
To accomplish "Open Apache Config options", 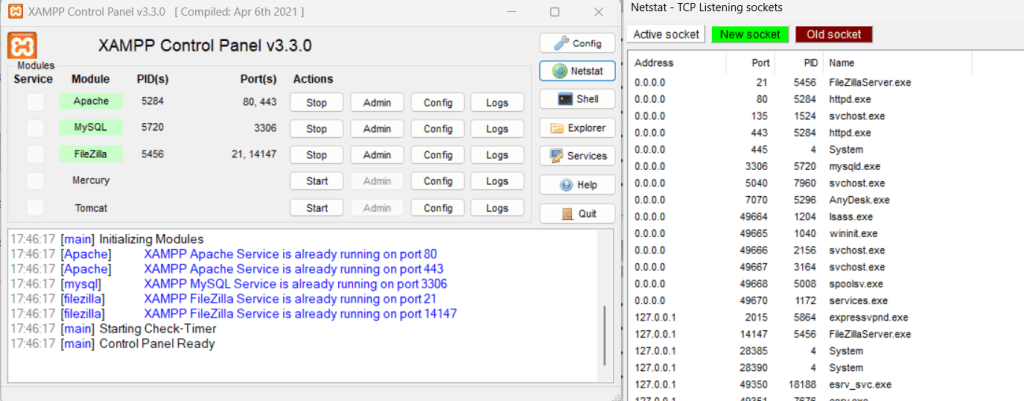I will (438, 103).
